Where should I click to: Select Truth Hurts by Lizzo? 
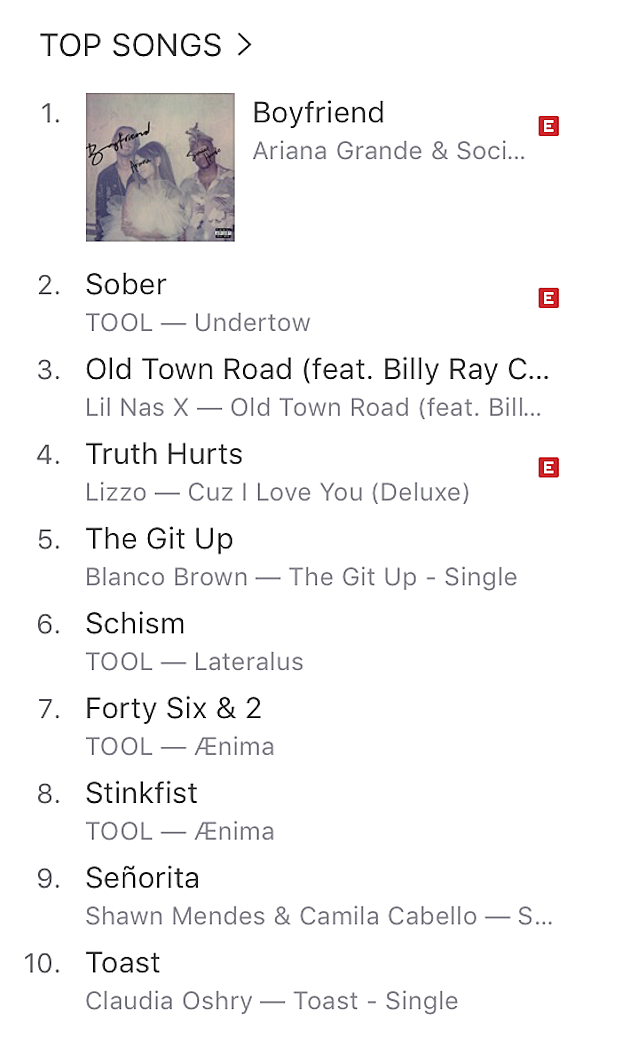coord(164,454)
